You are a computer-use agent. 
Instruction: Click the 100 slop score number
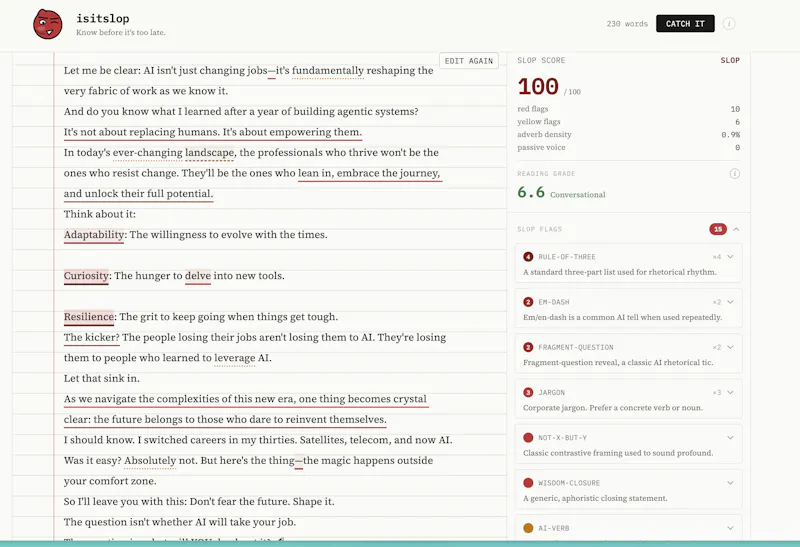click(538, 87)
